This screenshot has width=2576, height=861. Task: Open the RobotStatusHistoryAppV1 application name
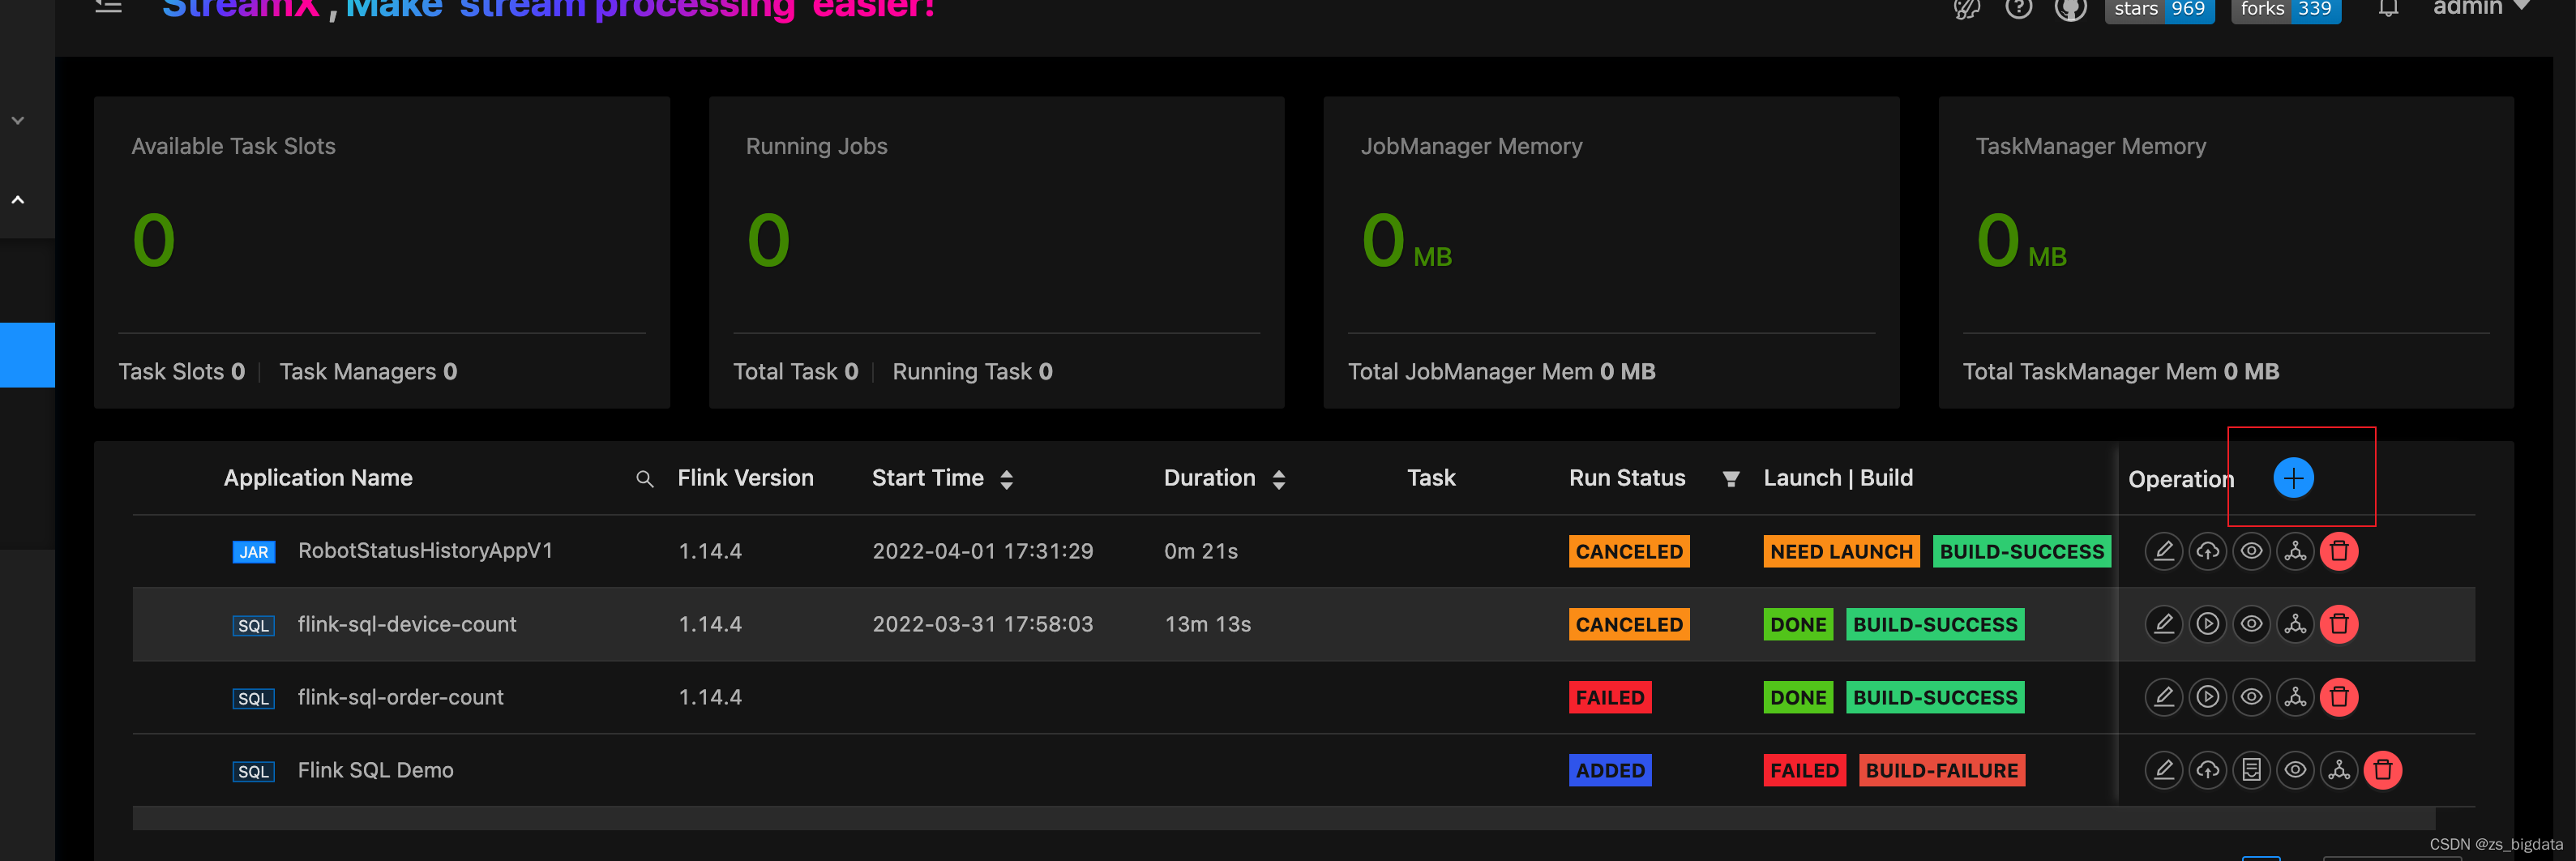point(425,551)
